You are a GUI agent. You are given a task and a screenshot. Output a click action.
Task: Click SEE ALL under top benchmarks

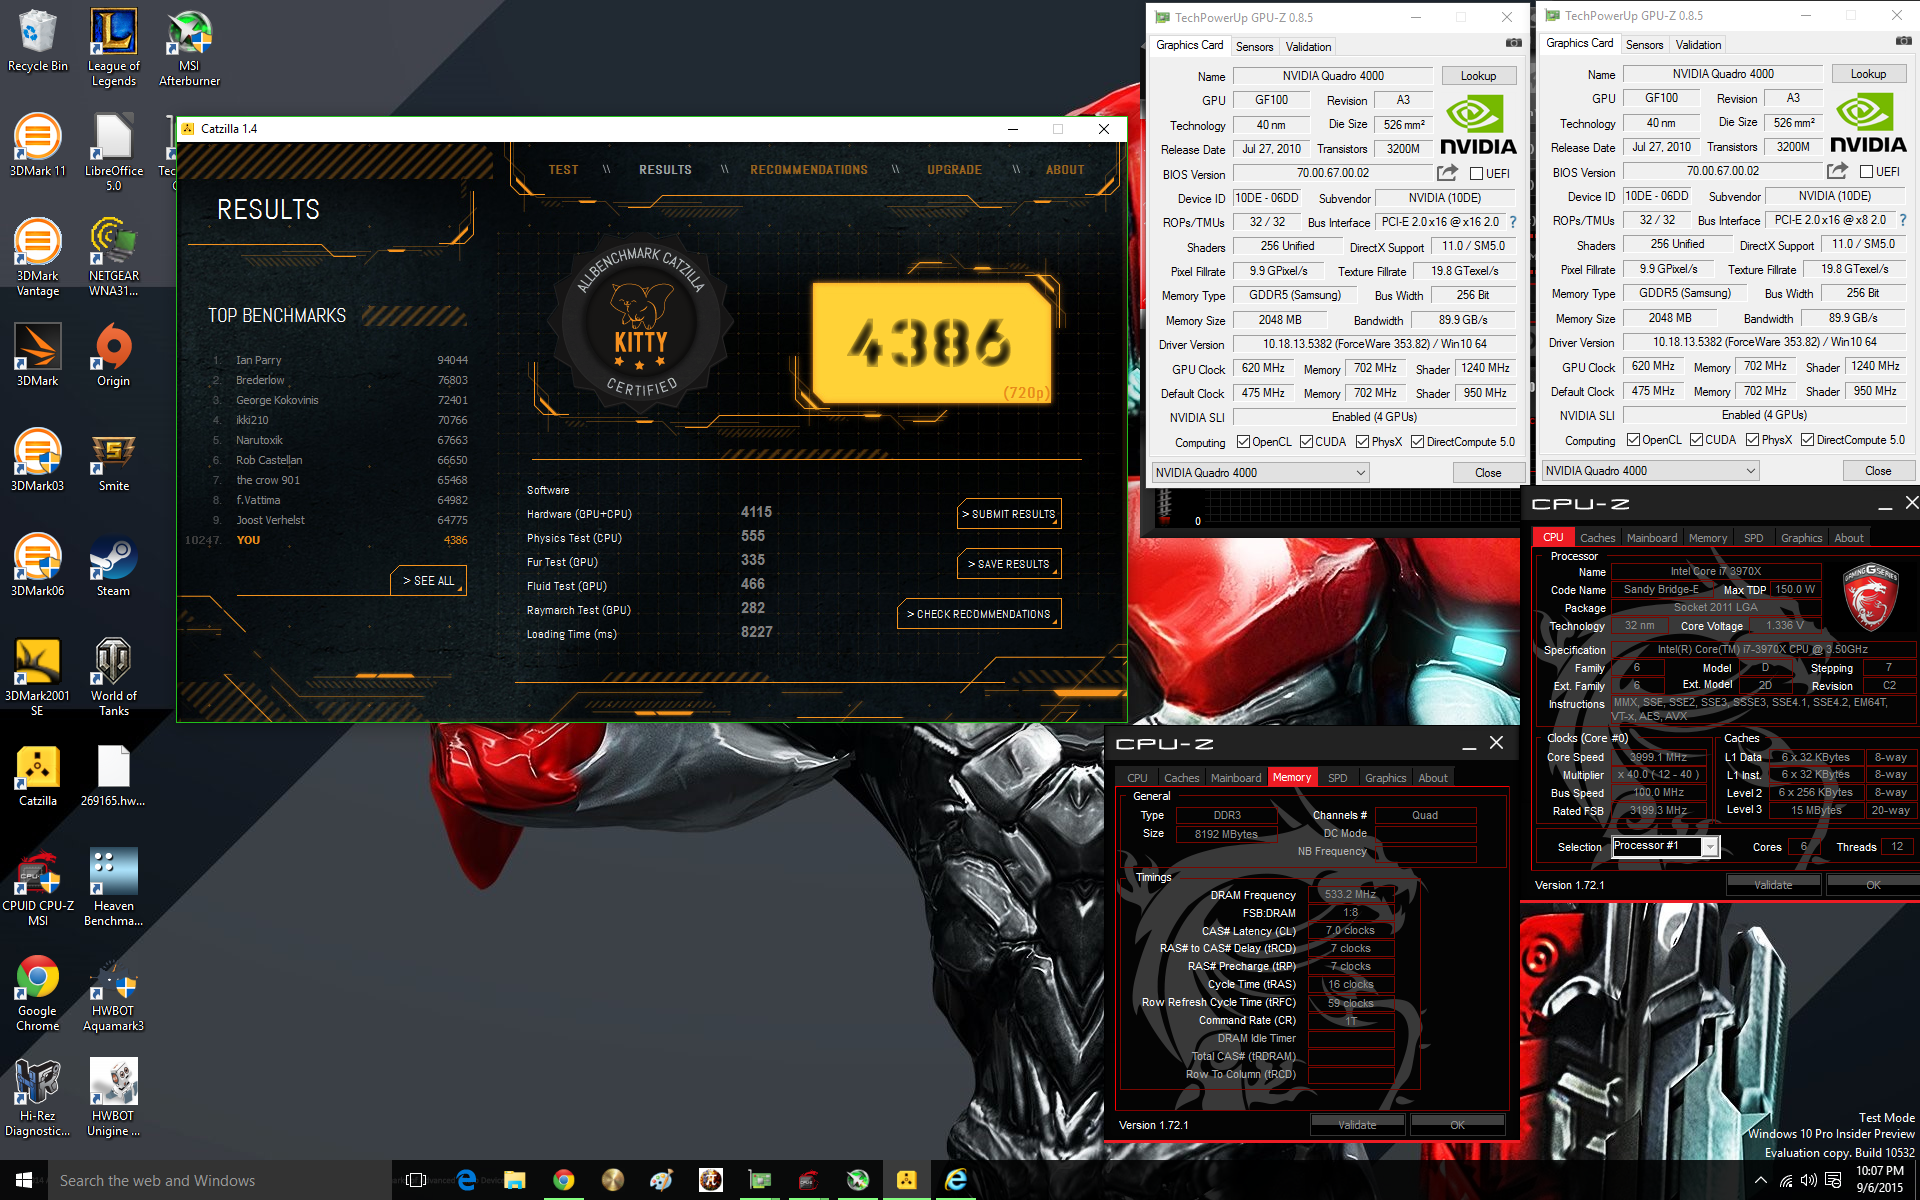click(x=428, y=581)
